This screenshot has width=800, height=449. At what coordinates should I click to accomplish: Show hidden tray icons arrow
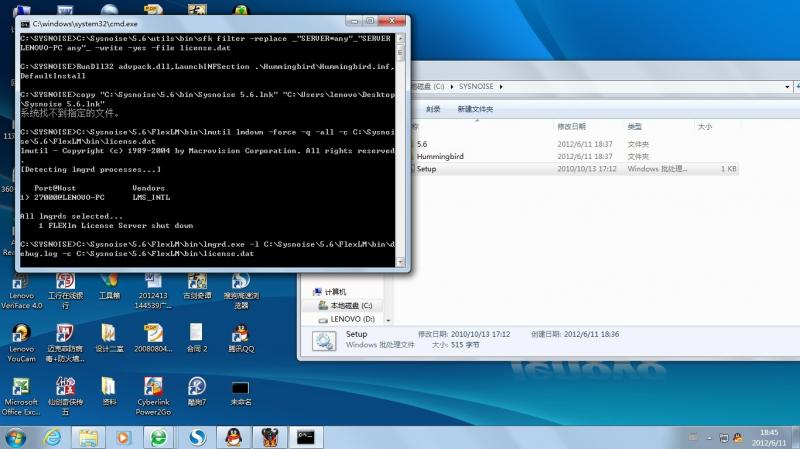[709, 438]
